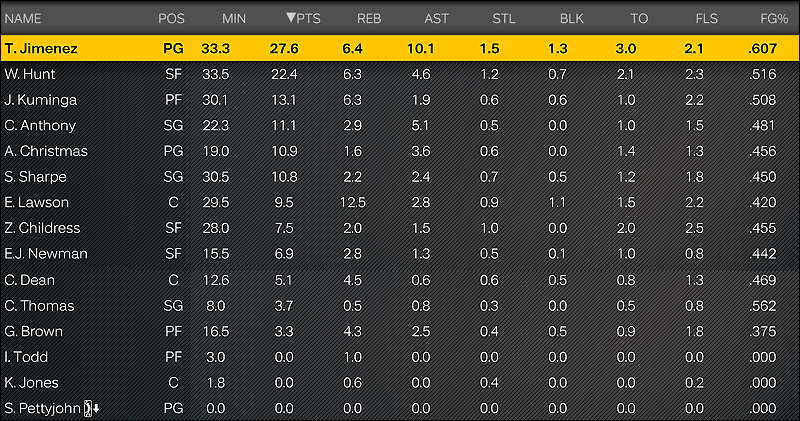Select player K. Jones
The image size is (800, 421).
coord(400,383)
